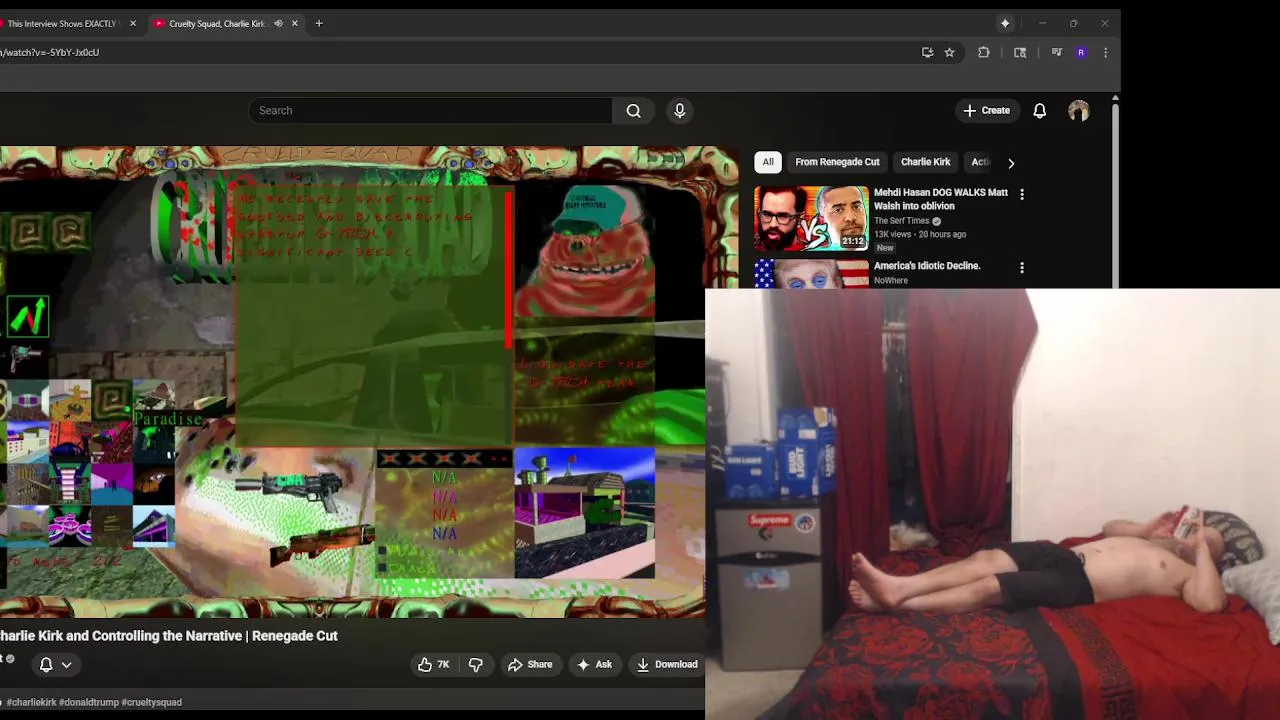Click the page URL in the address bar
1280x720 pixels.
50,52
